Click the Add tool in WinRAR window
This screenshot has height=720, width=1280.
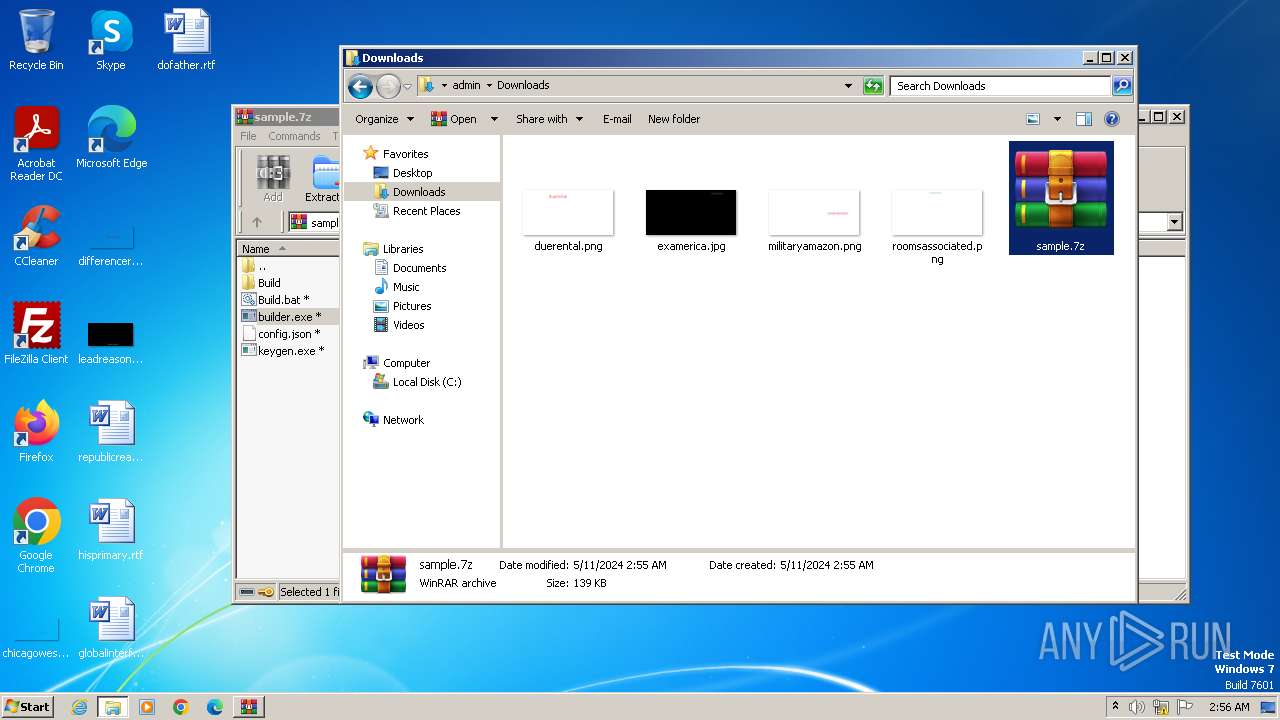pos(273,179)
